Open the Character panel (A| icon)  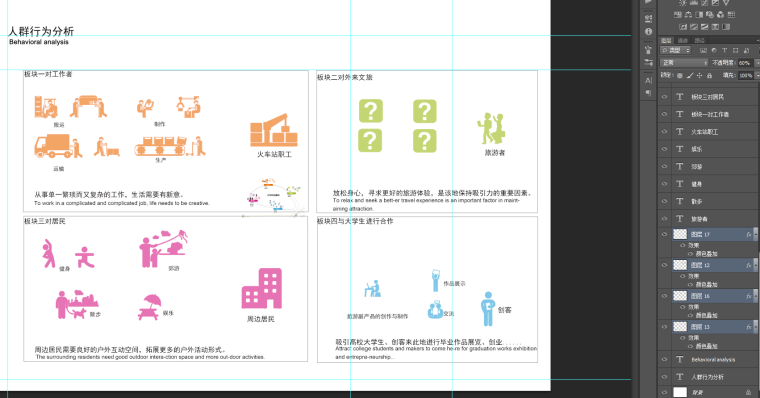click(649, 80)
